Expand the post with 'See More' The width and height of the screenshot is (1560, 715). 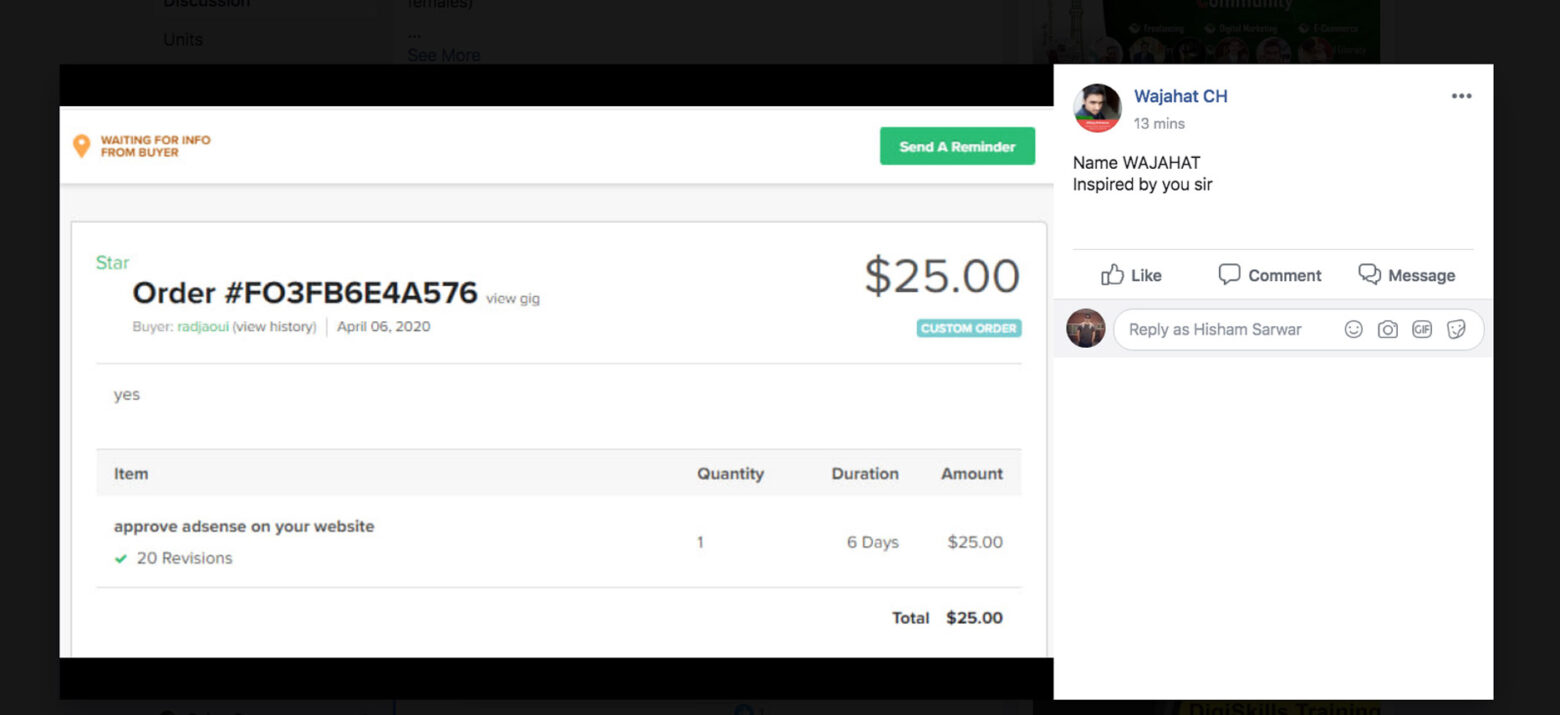(443, 56)
